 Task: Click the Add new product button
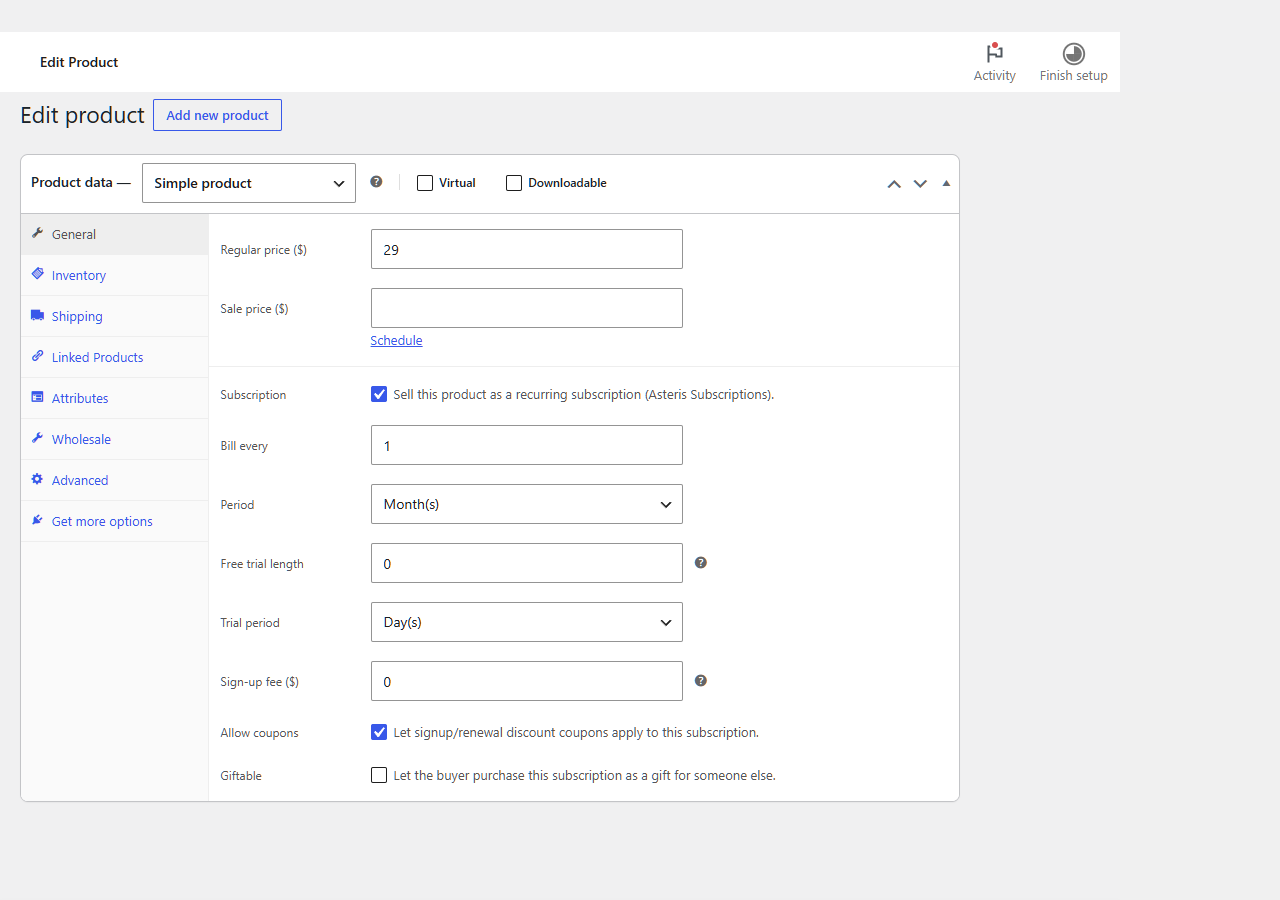tap(217, 115)
